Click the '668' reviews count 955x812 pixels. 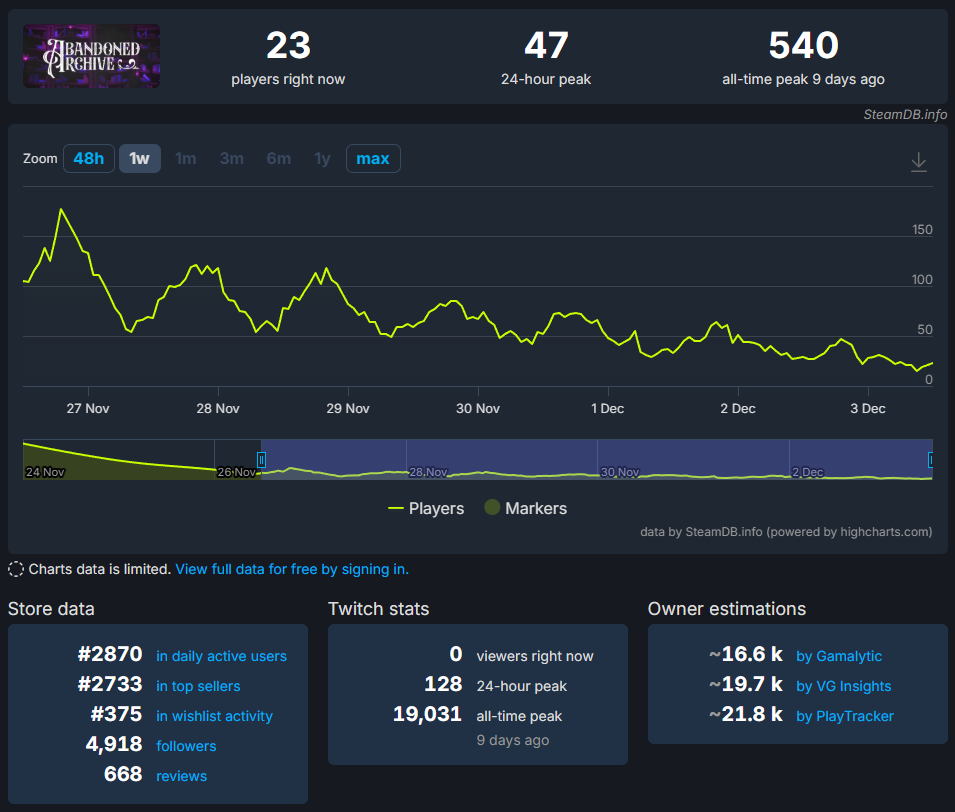tap(123, 773)
